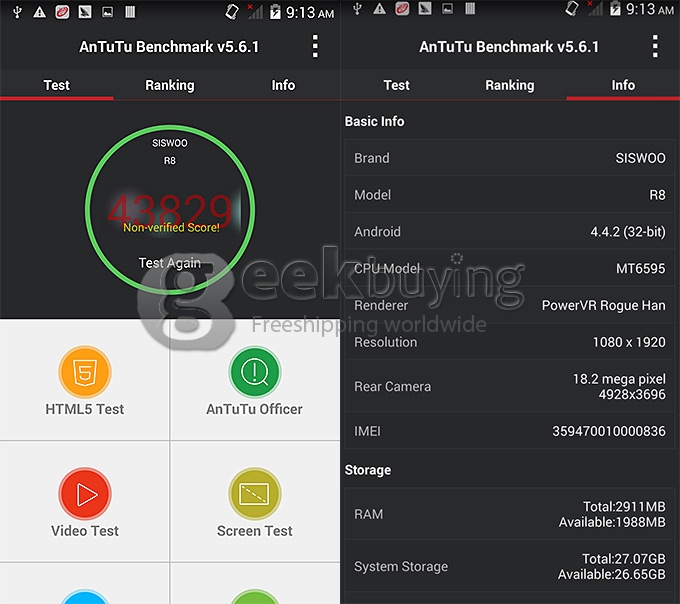Image resolution: width=680 pixels, height=604 pixels.
Task: Tap battery icon in right status bar
Action: click(615, 9)
